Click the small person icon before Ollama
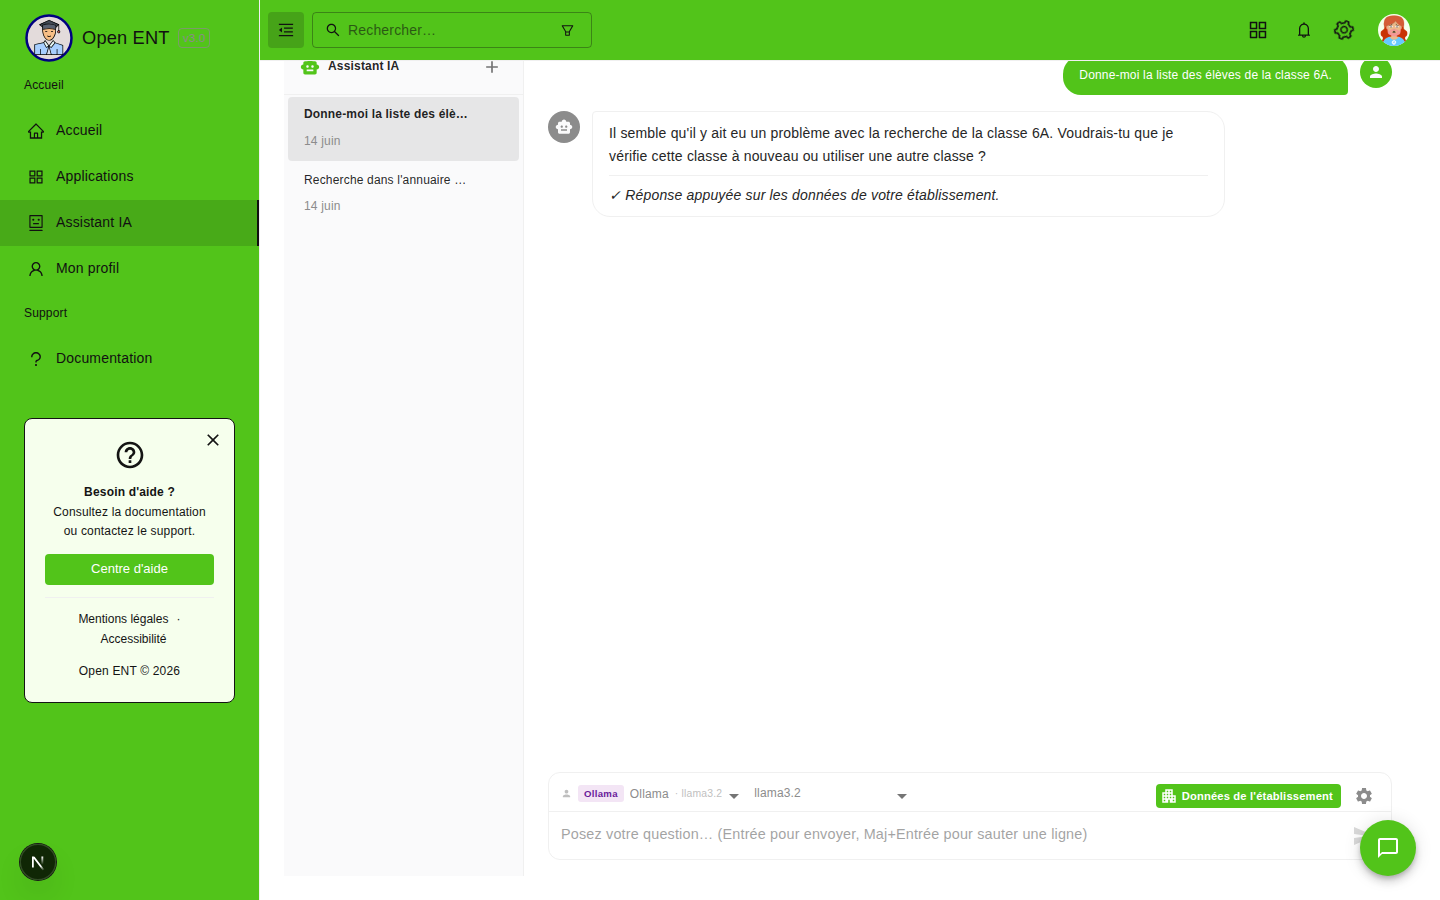The image size is (1440, 900). (566, 794)
